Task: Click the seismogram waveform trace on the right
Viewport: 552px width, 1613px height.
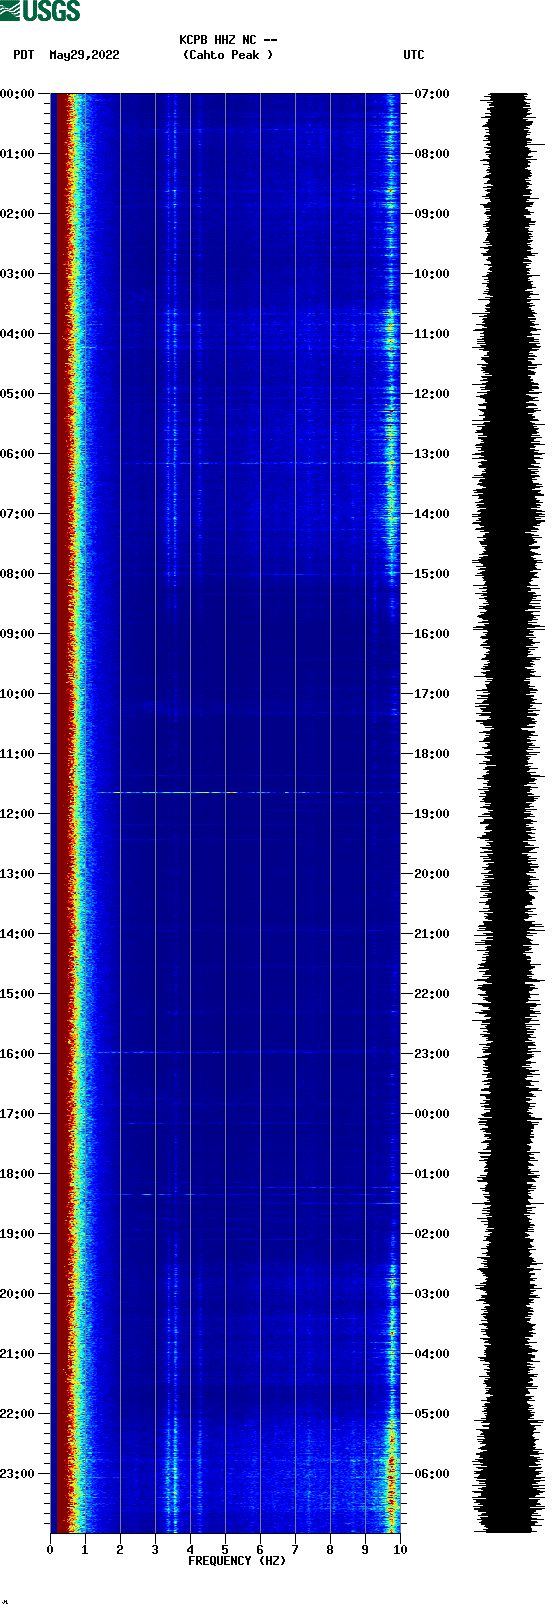Action: point(508,813)
